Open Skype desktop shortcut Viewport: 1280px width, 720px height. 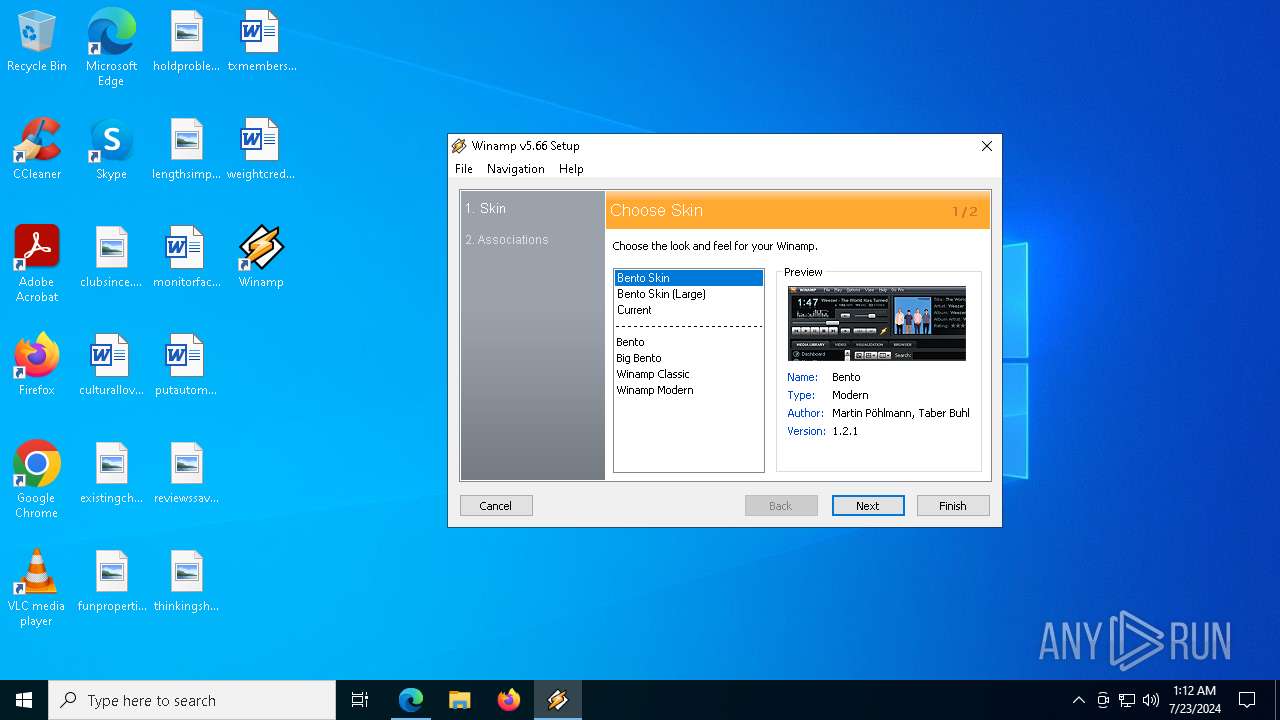(111, 150)
